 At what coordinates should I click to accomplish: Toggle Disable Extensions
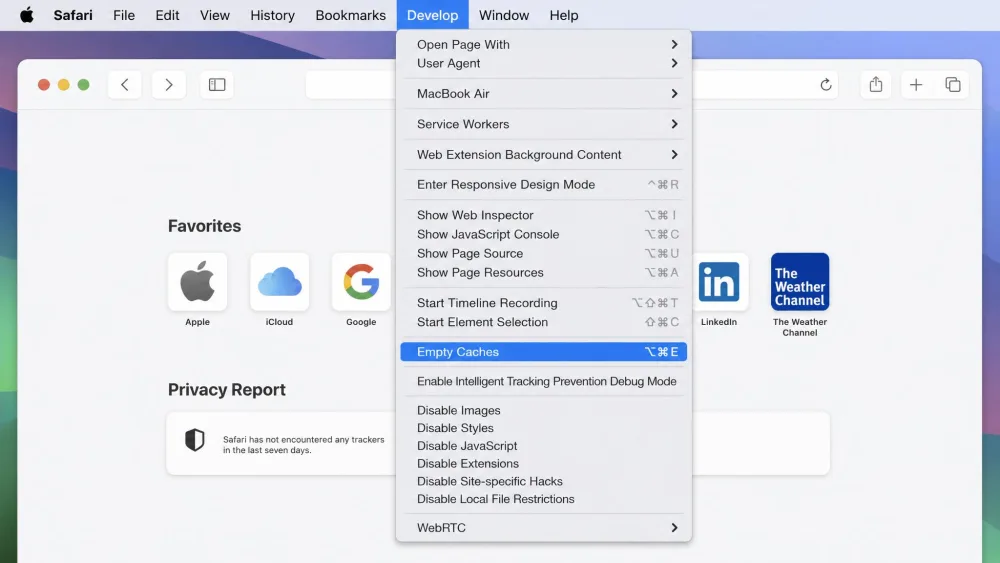click(543, 464)
